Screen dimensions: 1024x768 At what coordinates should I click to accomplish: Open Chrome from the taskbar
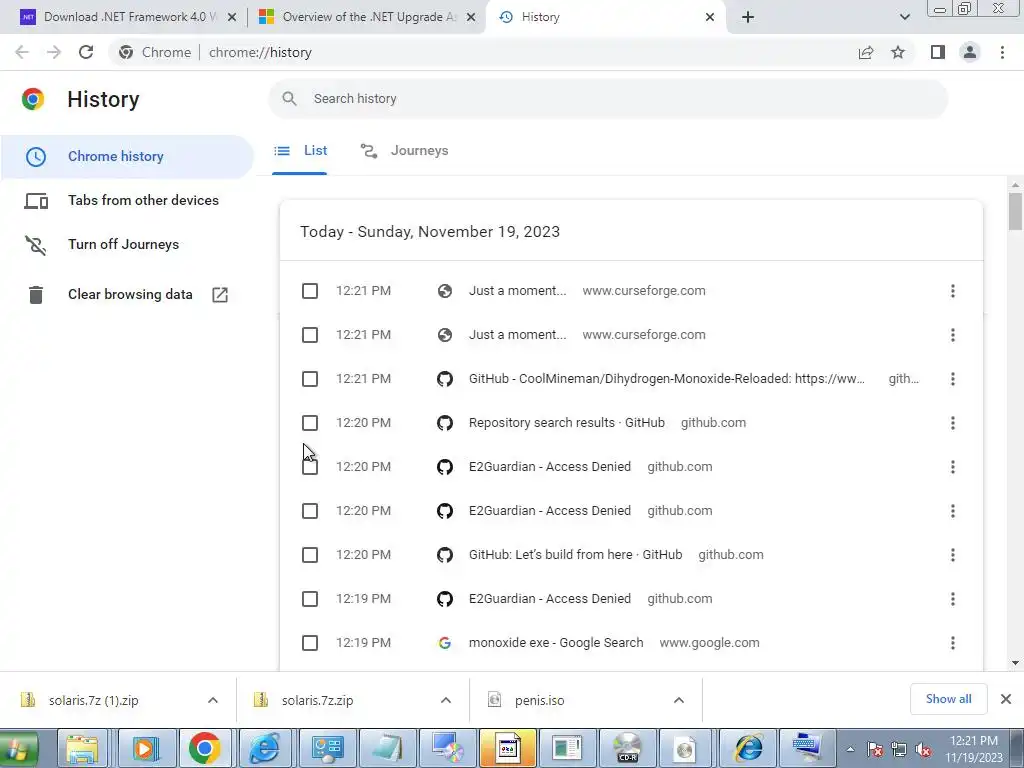pyautogui.click(x=205, y=748)
